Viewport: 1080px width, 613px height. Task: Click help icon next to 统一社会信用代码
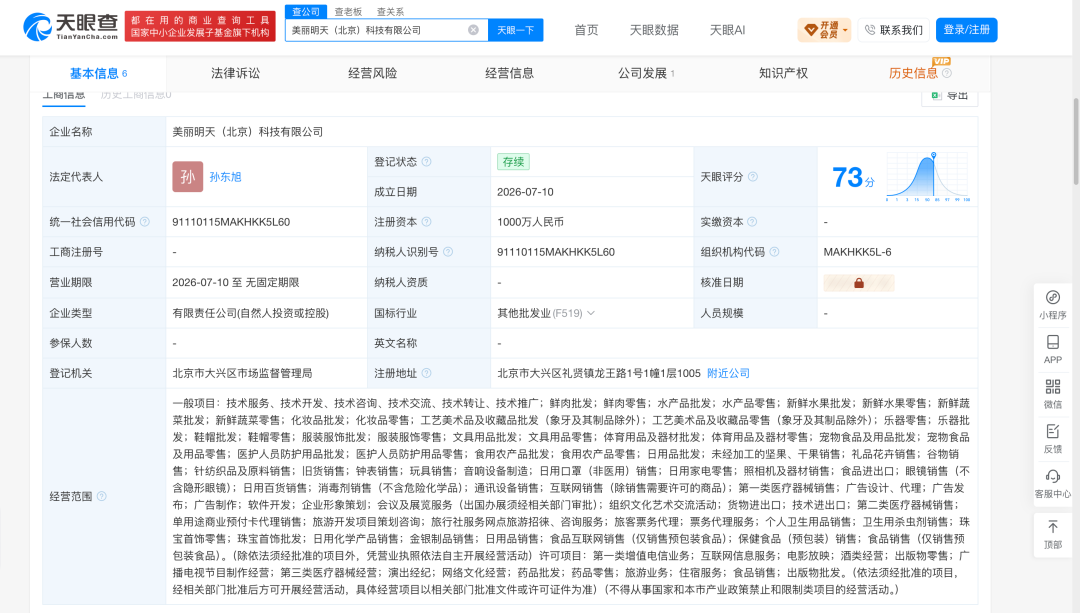coord(145,222)
